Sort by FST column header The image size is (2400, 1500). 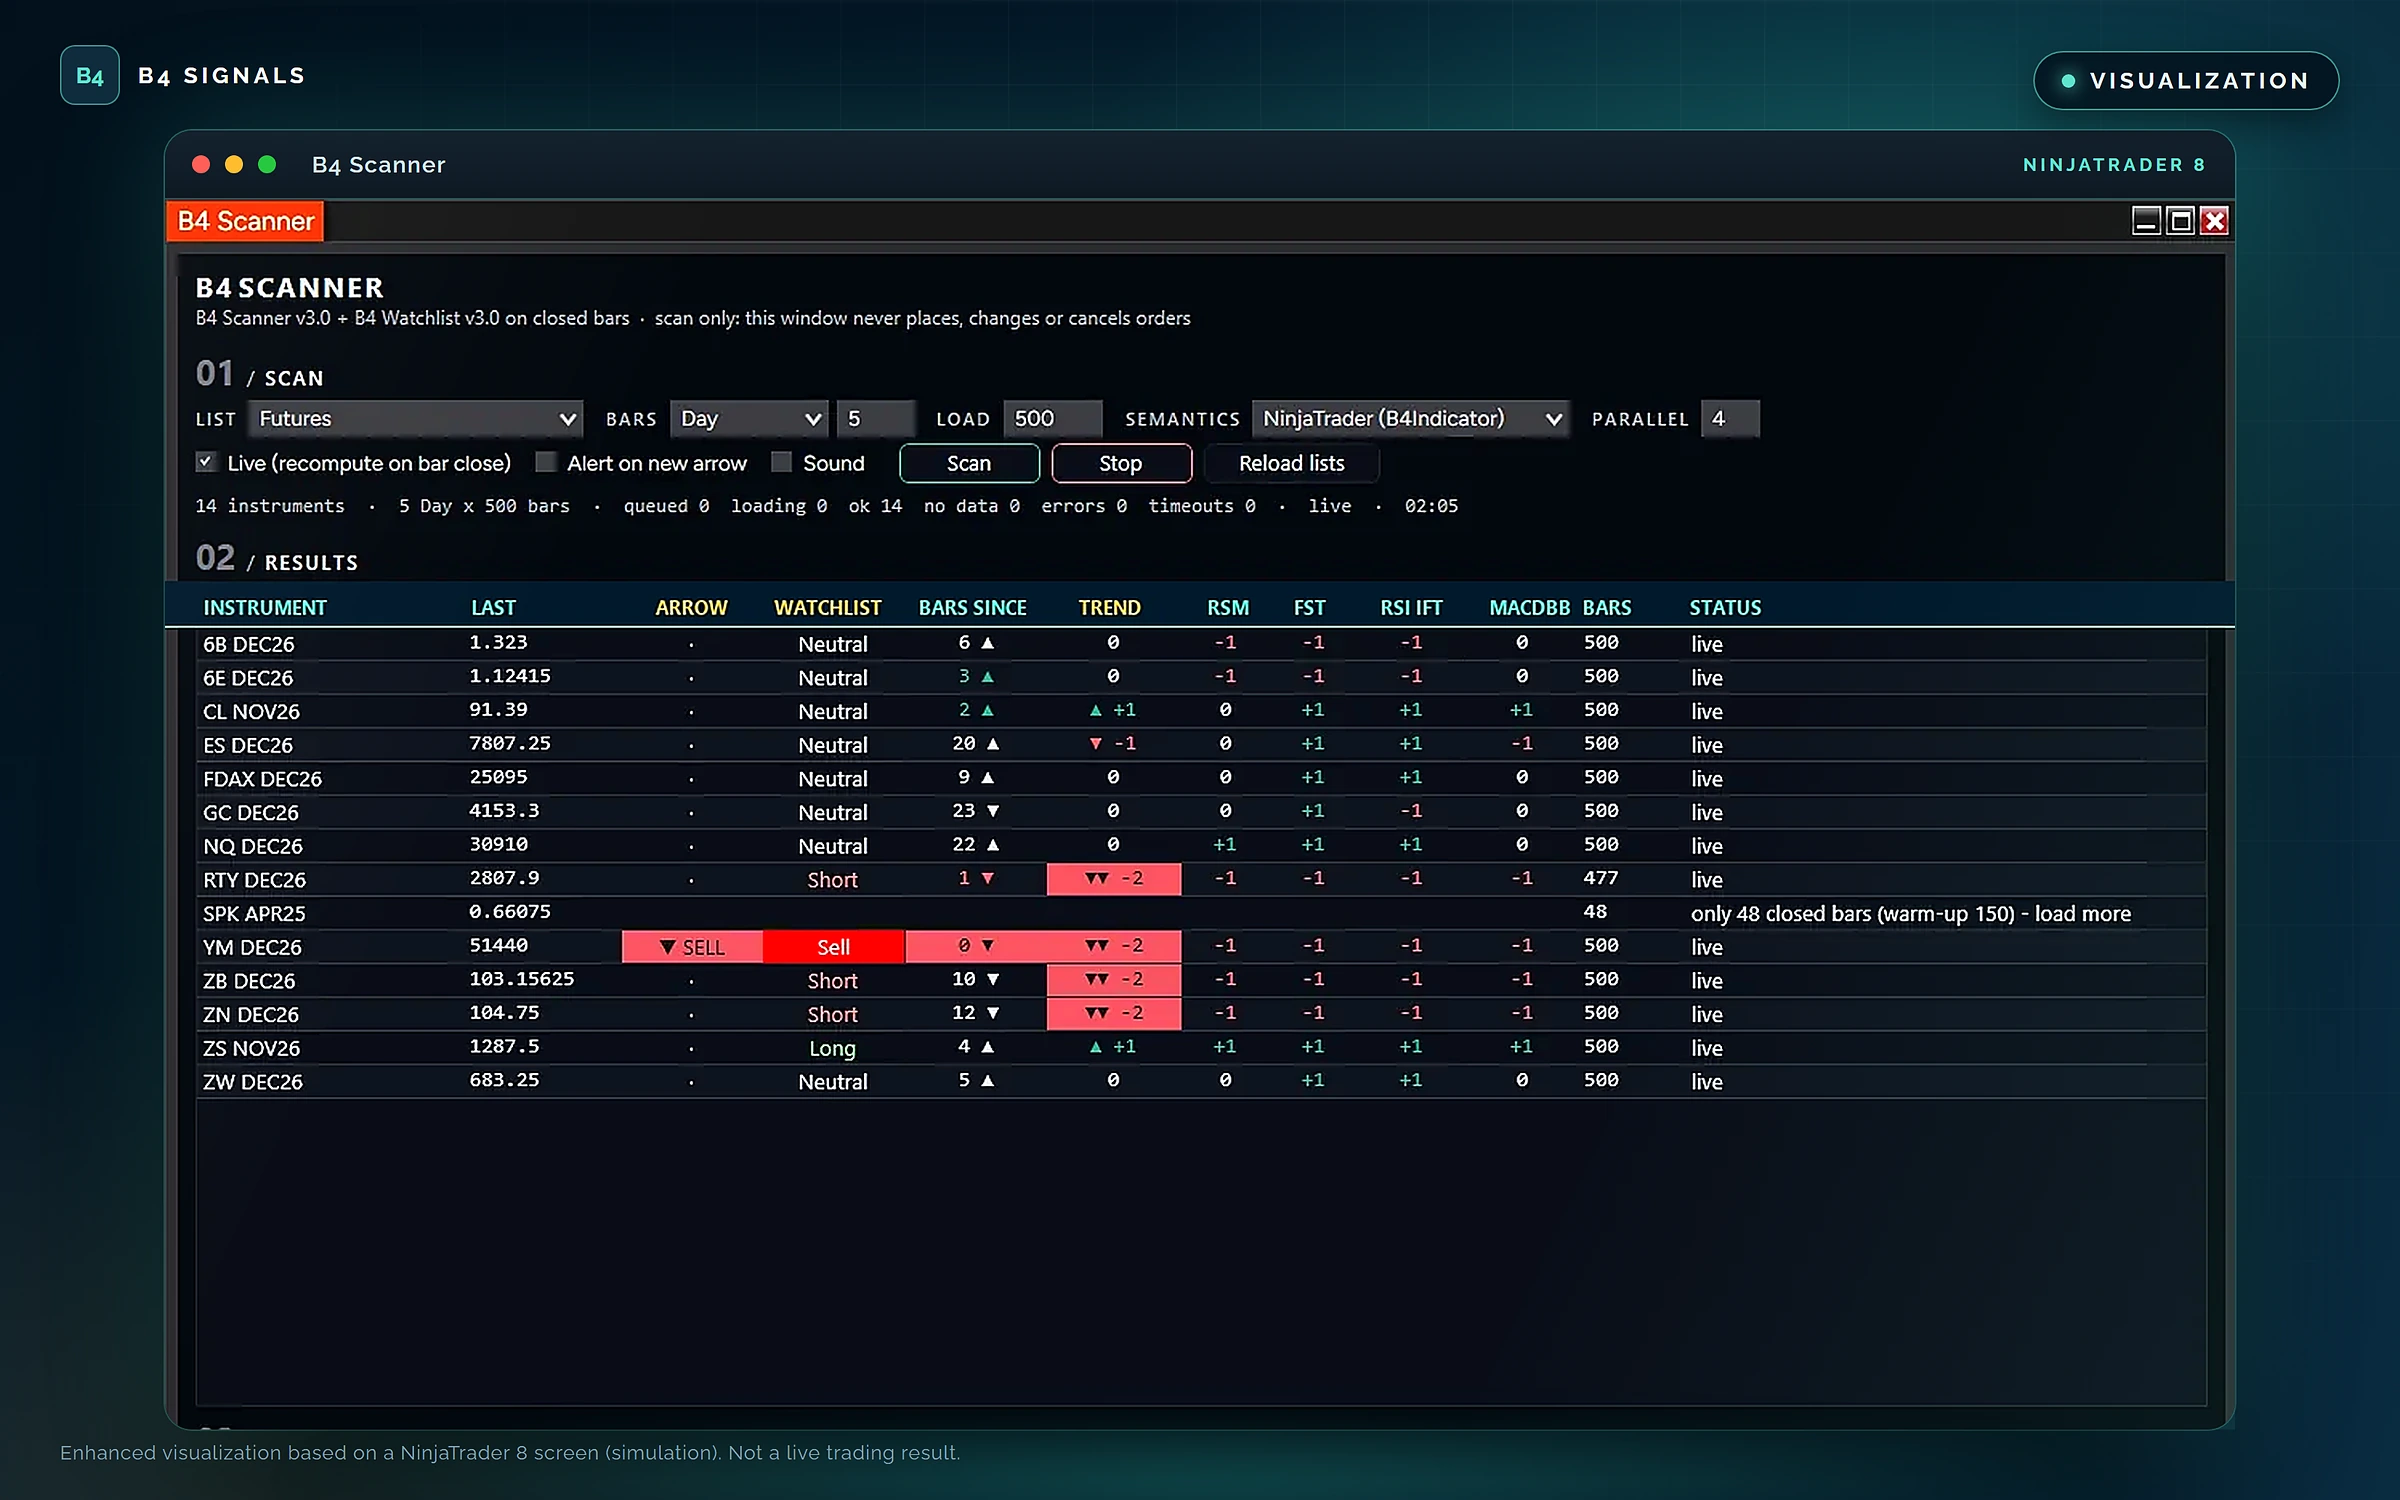[1309, 608]
